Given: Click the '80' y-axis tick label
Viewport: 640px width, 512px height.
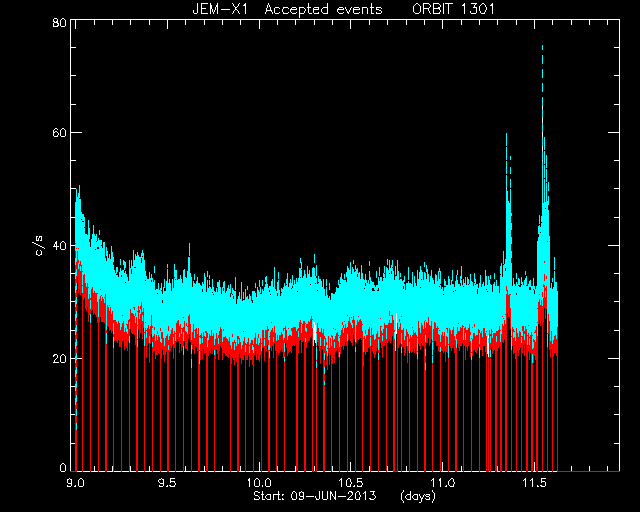Looking at the screenshot, I should pyautogui.click(x=59, y=22).
